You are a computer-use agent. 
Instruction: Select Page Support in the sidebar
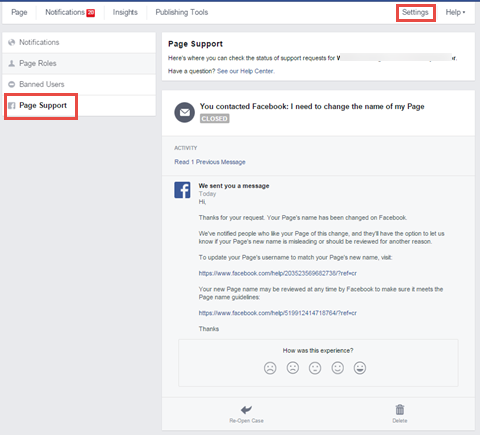pyautogui.click(x=79, y=106)
